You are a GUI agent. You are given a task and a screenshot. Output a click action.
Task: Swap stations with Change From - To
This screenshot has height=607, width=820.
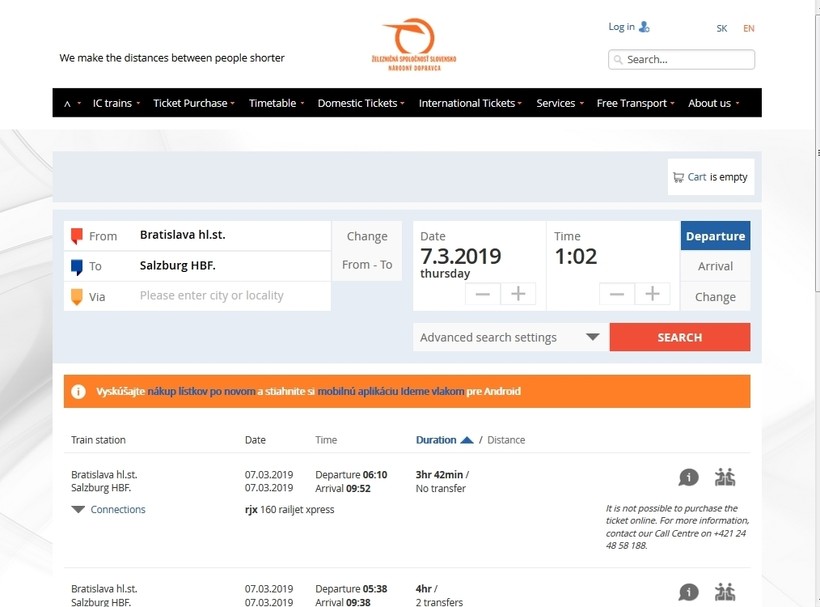[x=367, y=250]
